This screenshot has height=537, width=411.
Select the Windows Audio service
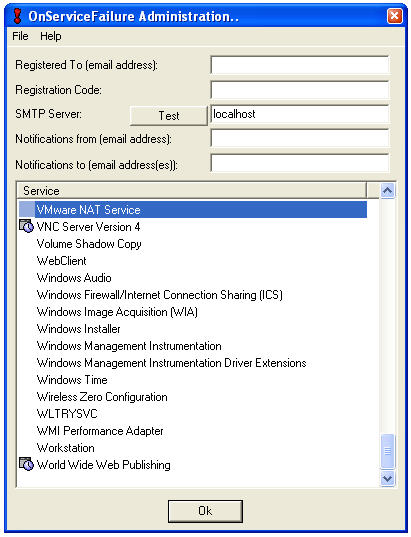[74, 278]
